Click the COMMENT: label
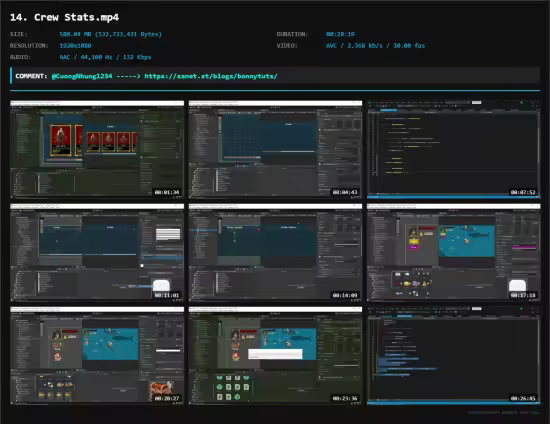 [x=31, y=76]
